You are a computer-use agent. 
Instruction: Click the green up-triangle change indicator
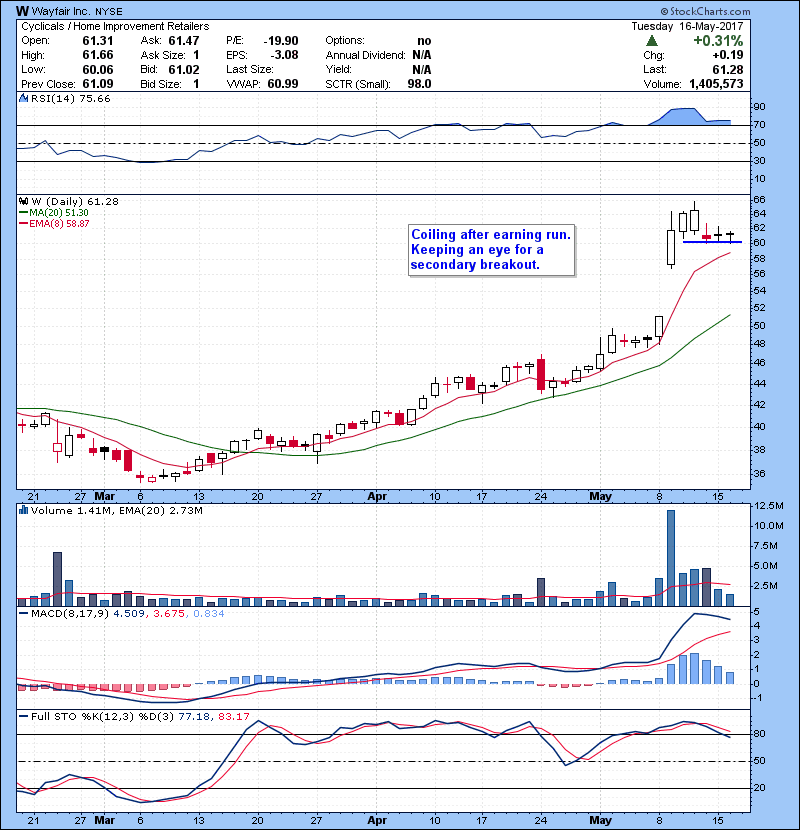pos(652,41)
